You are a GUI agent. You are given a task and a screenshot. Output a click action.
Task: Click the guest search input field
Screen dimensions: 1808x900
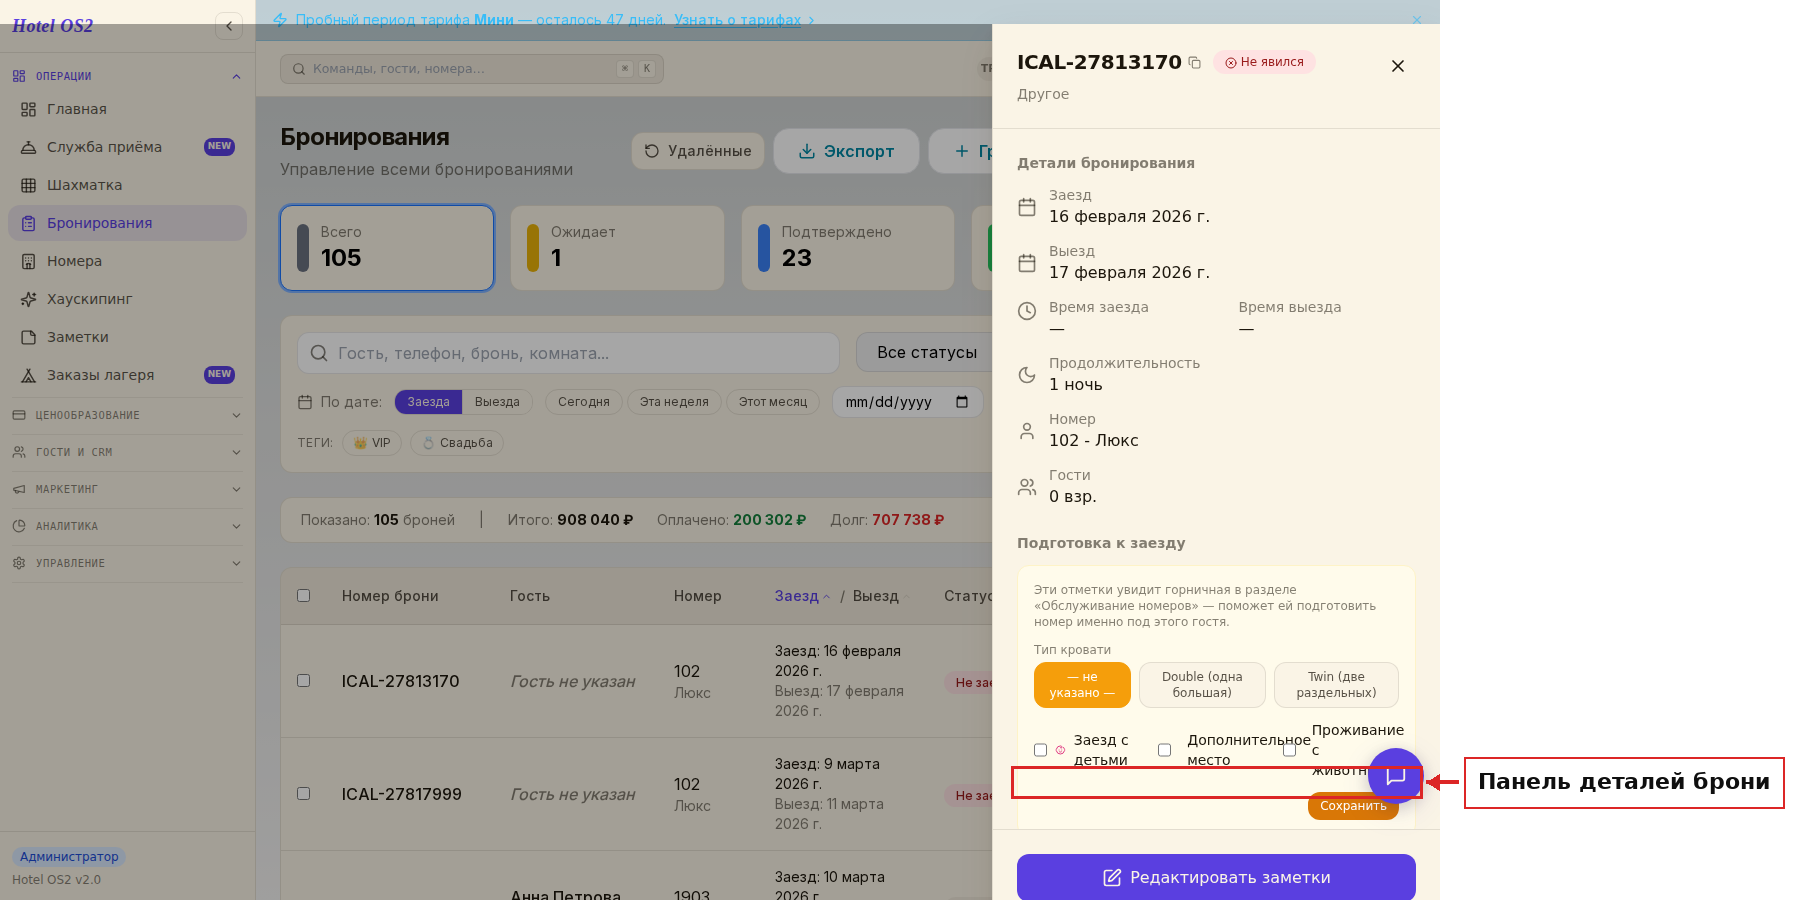(568, 353)
